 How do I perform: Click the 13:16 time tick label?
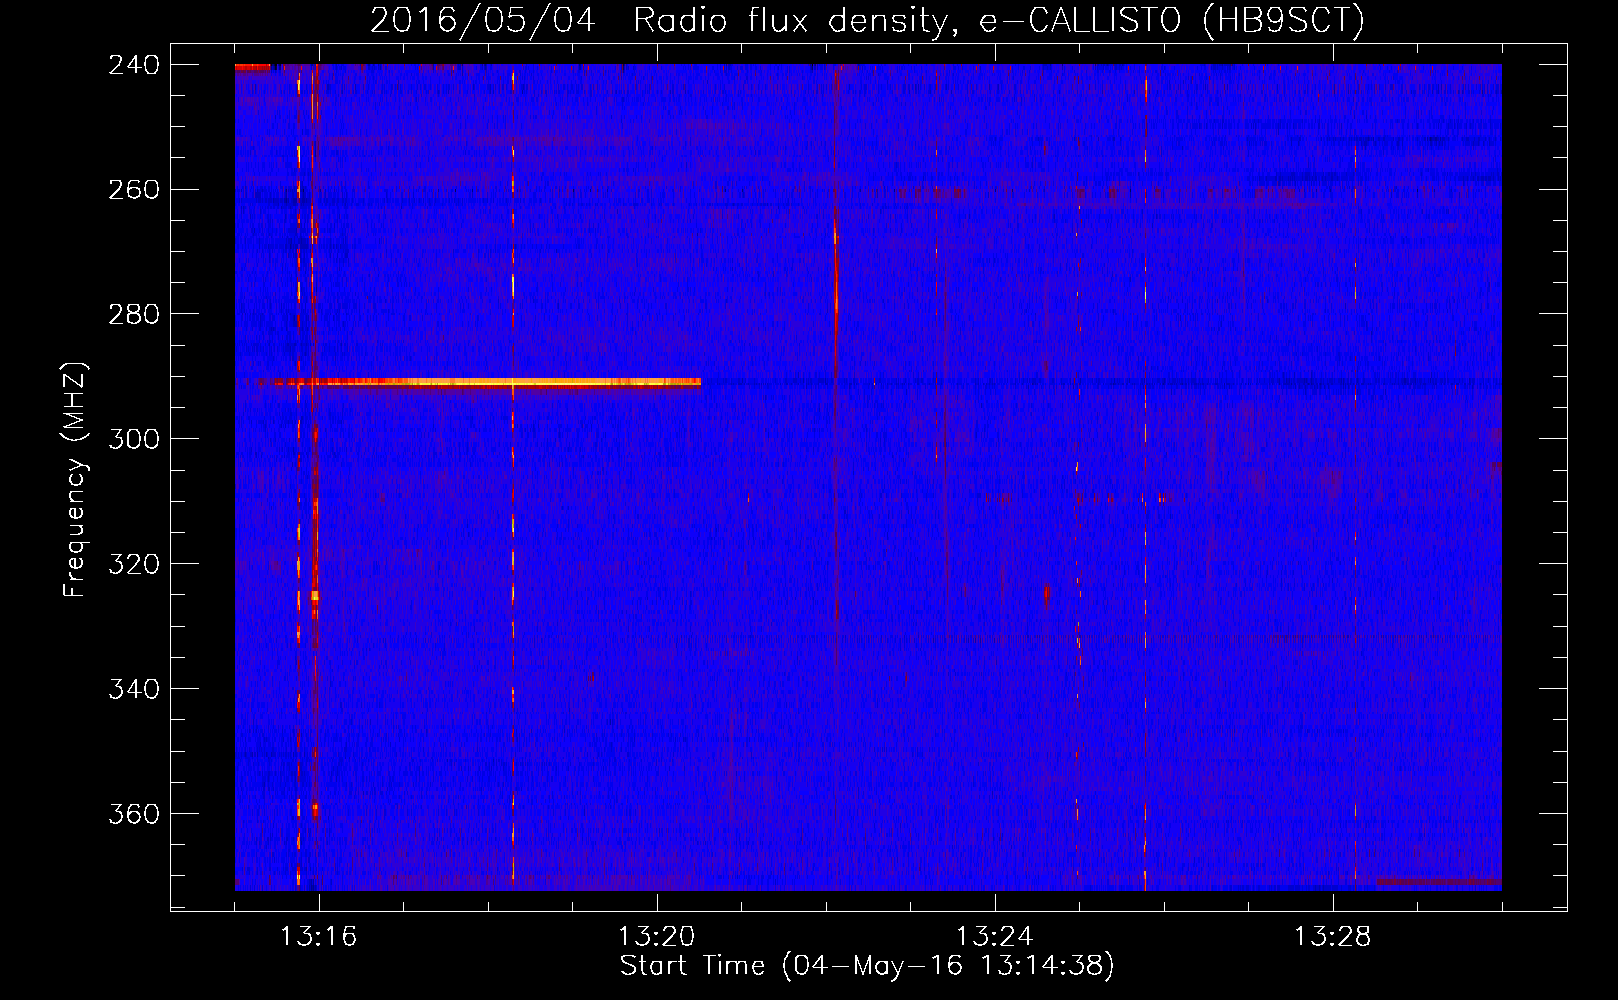coord(319,937)
